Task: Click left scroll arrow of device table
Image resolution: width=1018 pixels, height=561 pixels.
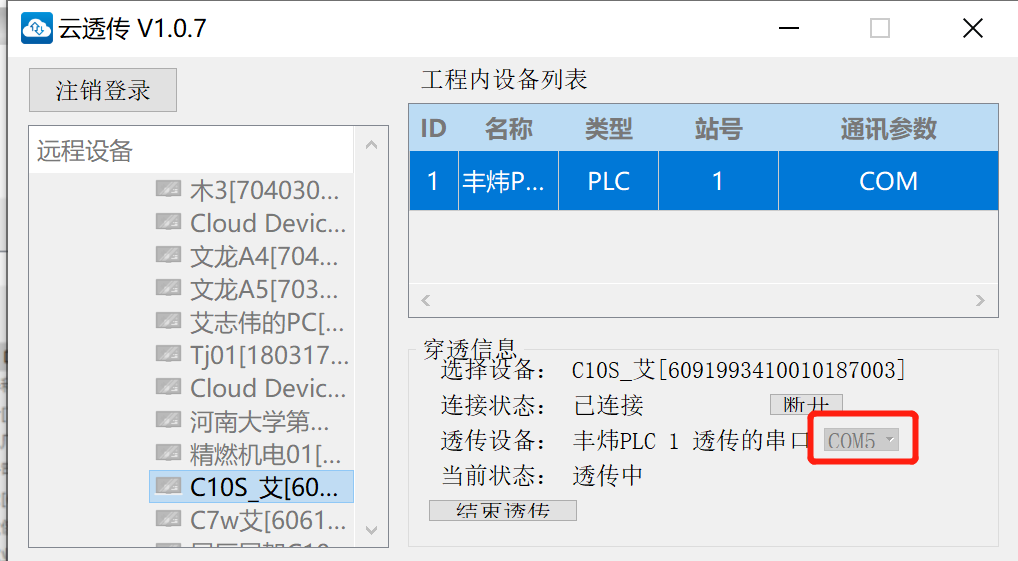Action: (425, 300)
